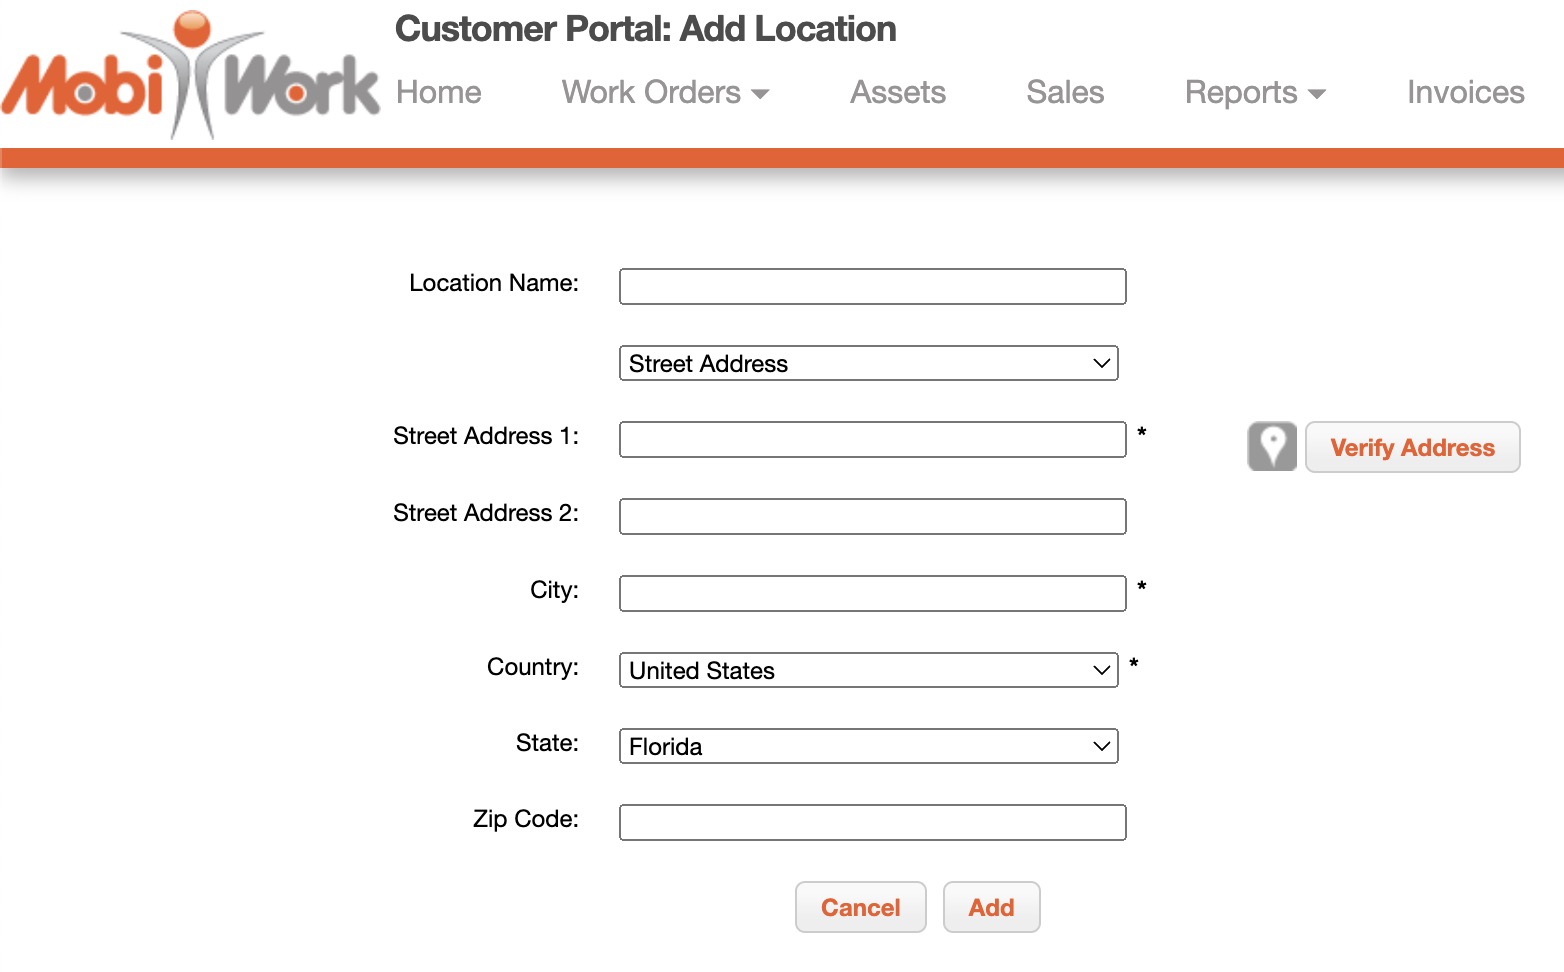Image resolution: width=1564 pixels, height=972 pixels.
Task: Open the State dropdown showing Florida
Action: 868,746
